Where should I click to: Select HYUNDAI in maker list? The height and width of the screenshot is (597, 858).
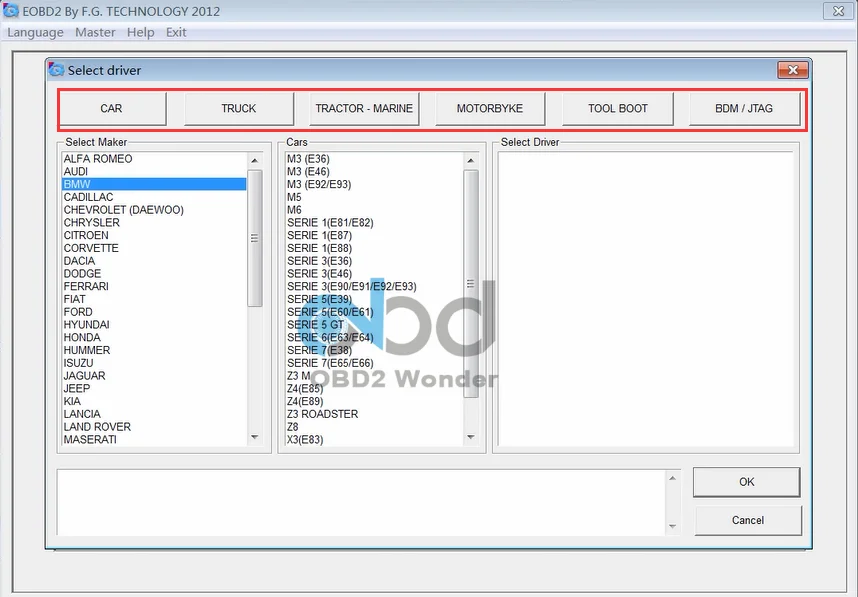point(154,324)
